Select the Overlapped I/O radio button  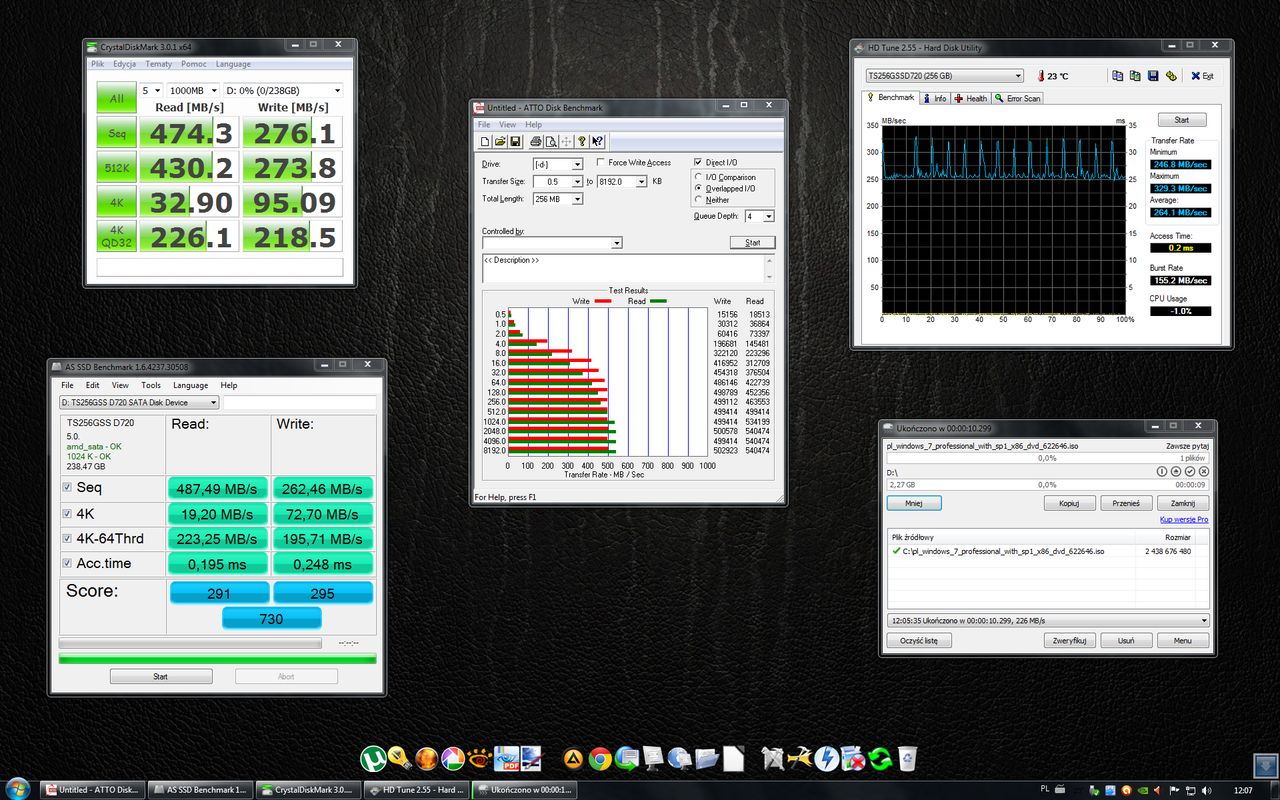pyautogui.click(x=698, y=188)
